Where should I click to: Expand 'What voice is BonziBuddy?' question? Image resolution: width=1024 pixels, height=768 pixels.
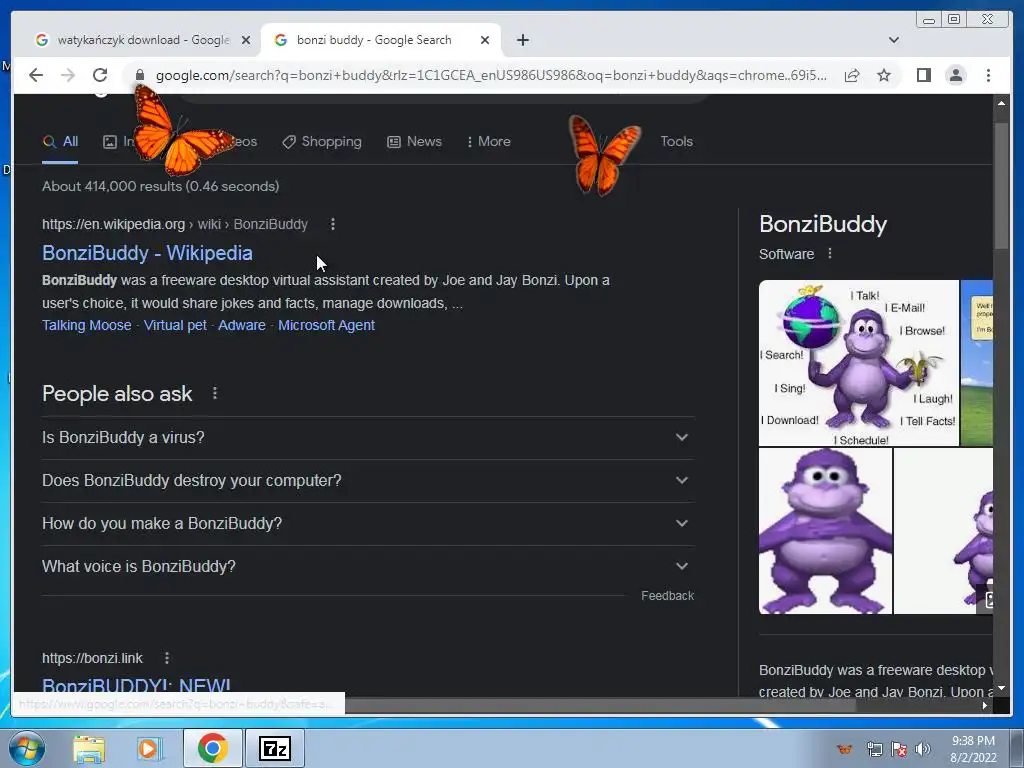pyautogui.click(x=368, y=567)
